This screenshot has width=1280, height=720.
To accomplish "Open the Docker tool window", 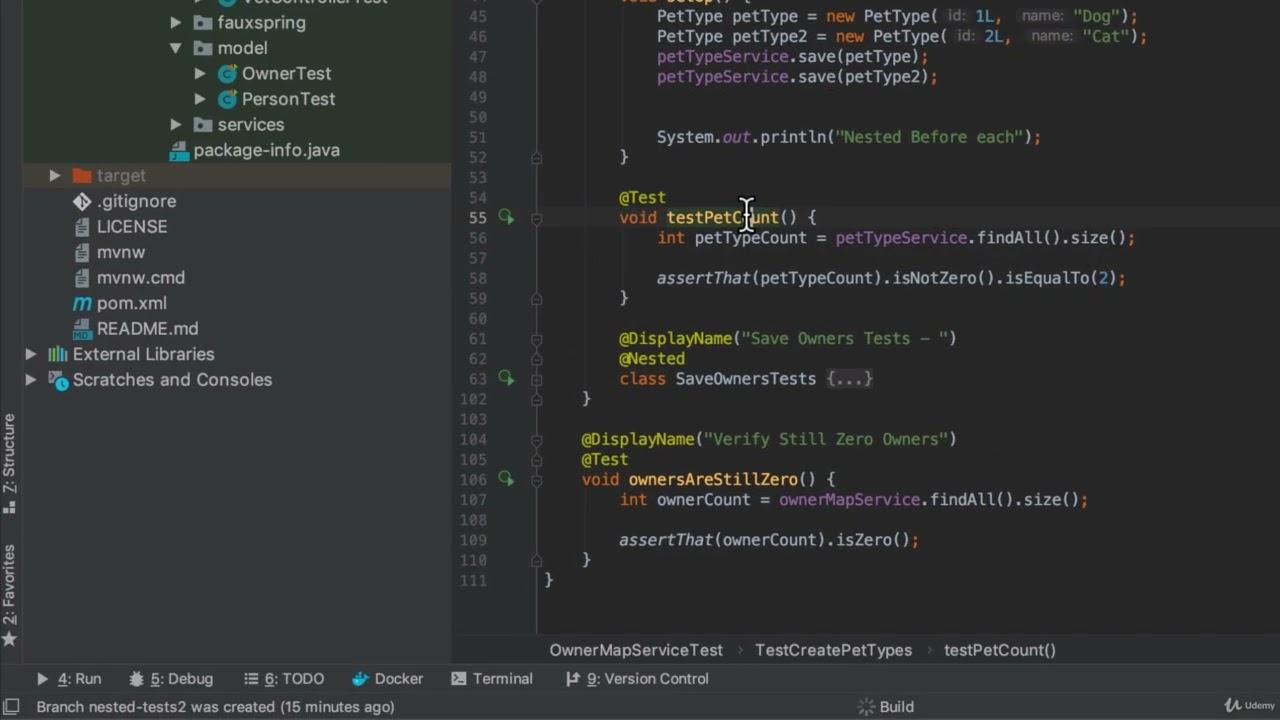I will 388,679.
